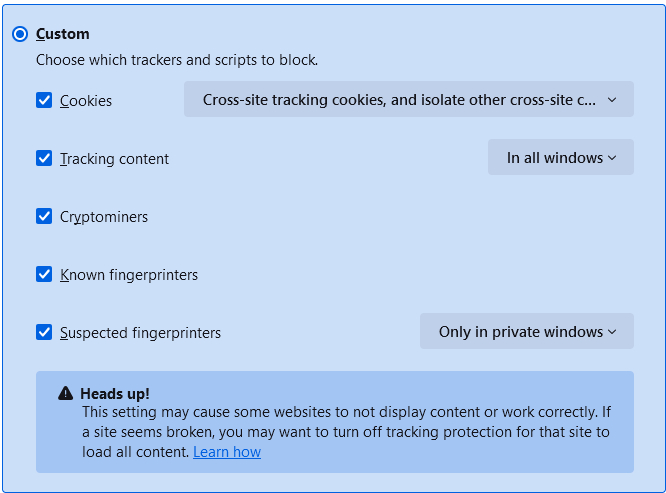This screenshot has height=493, width=666.
Task: Expand the 'Only in private windows' dropdown
Action: click(x=526, y=331)
